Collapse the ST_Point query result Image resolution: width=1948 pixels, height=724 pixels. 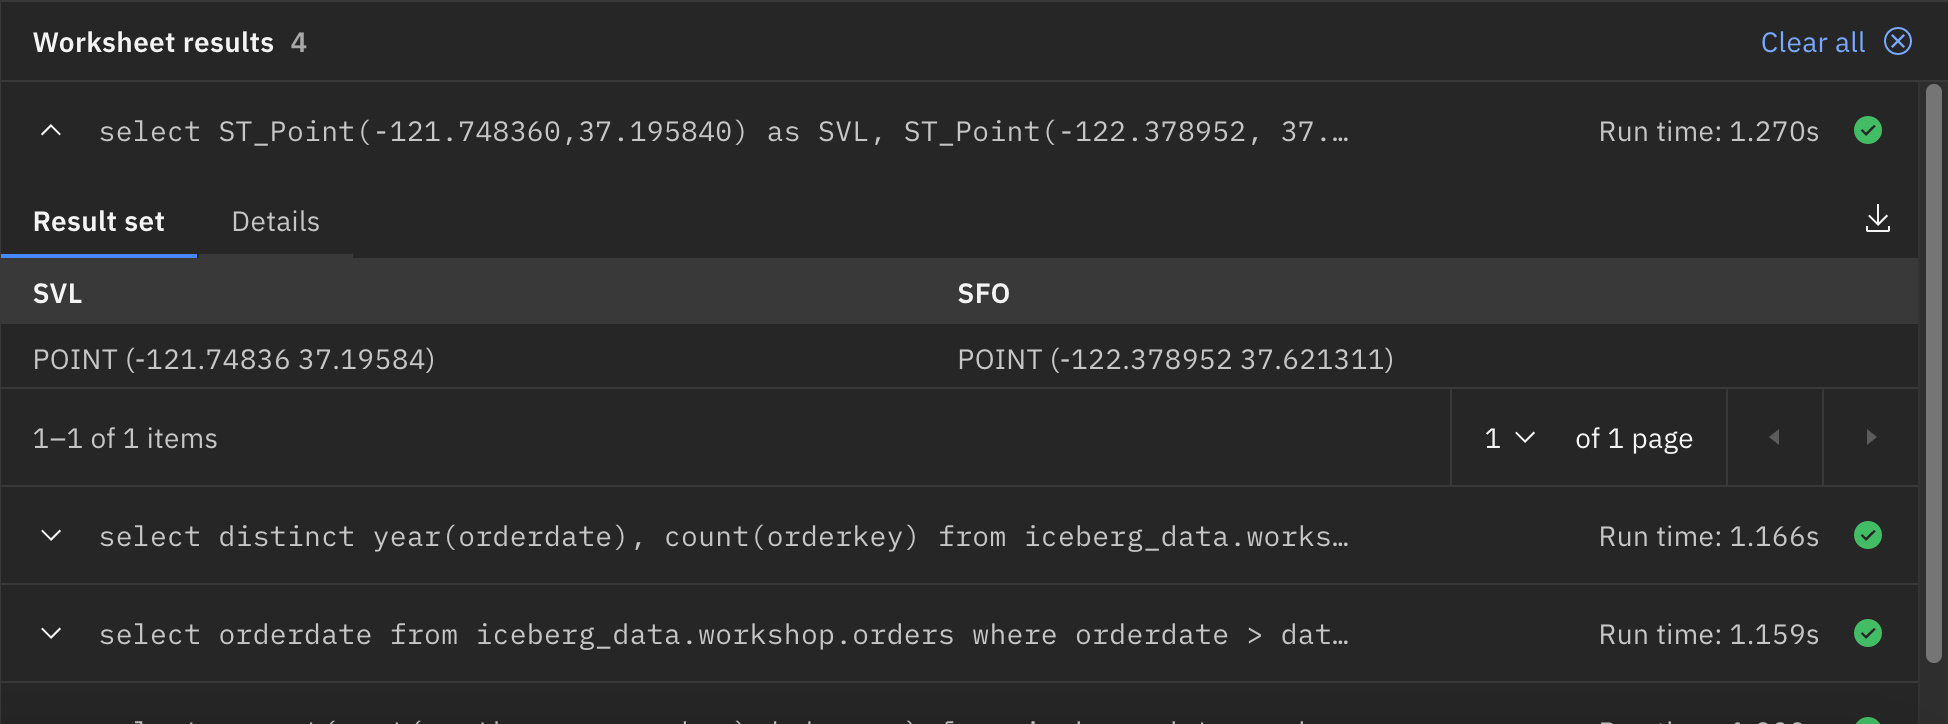tap(51, 131)
